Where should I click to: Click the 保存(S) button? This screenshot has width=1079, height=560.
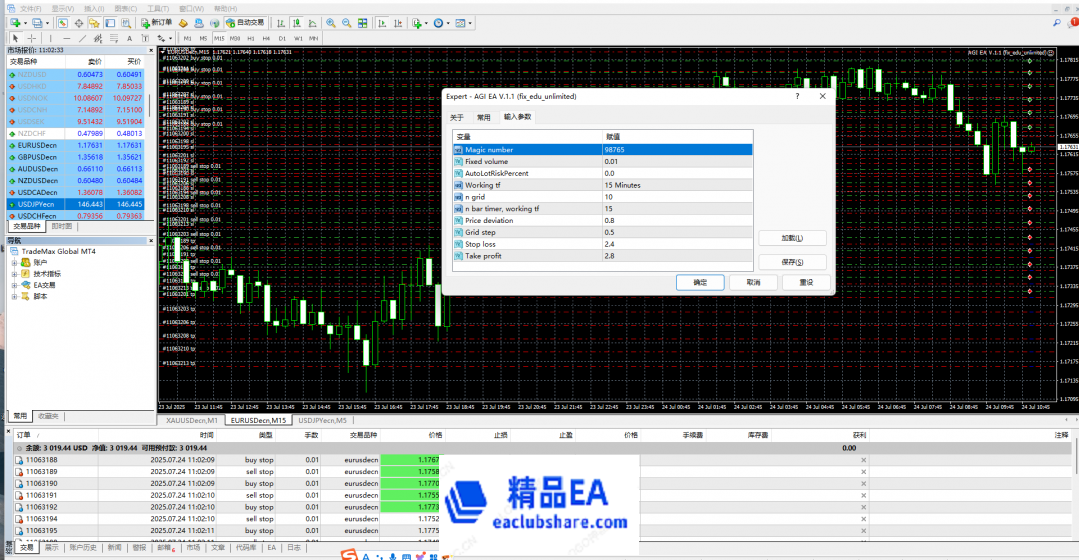pos(792,262)
